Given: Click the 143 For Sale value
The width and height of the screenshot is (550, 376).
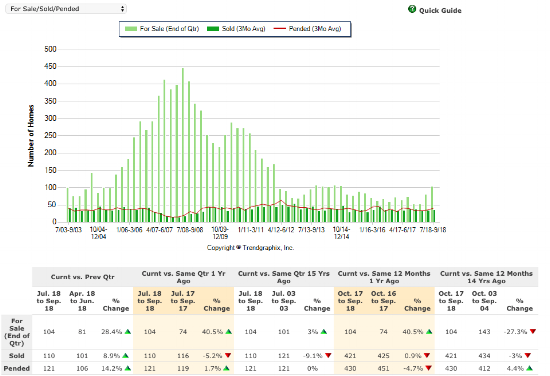Looking at the screenshot, I should [x=484, y=331].
